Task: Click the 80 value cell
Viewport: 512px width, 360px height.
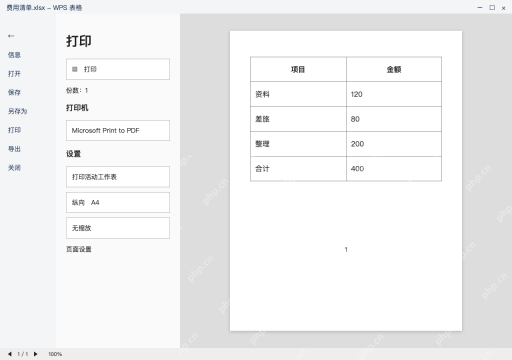Action: pos(394,119)
